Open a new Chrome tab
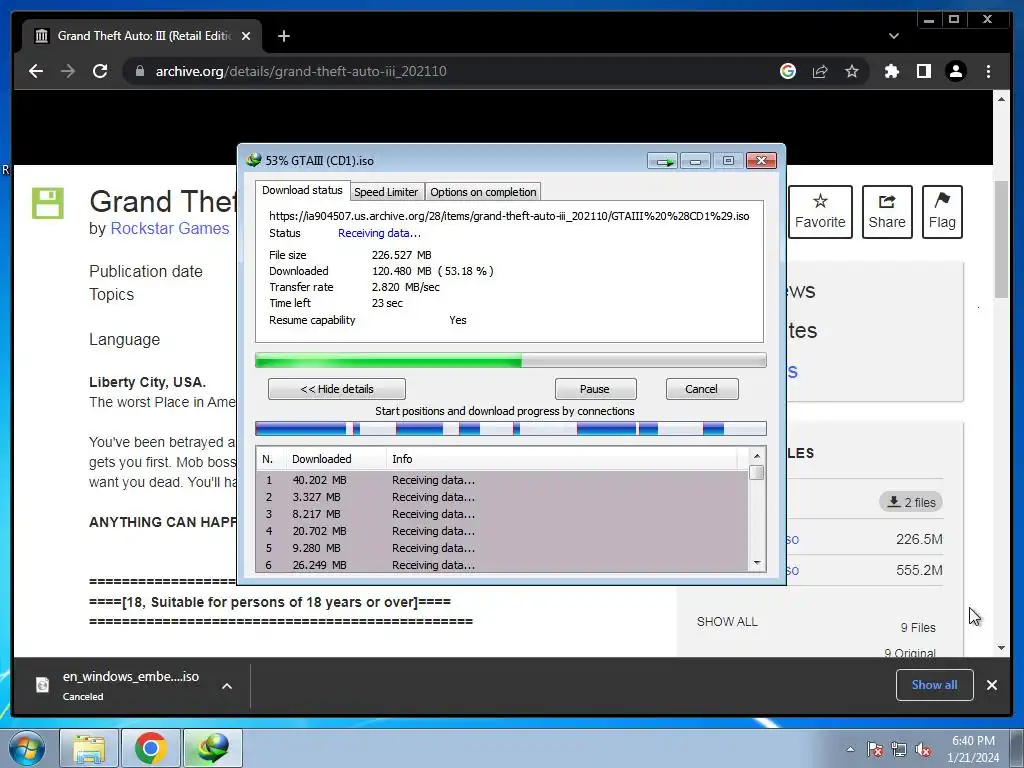Viewport: 1024px width, 768px height. [x=283, y=36]
